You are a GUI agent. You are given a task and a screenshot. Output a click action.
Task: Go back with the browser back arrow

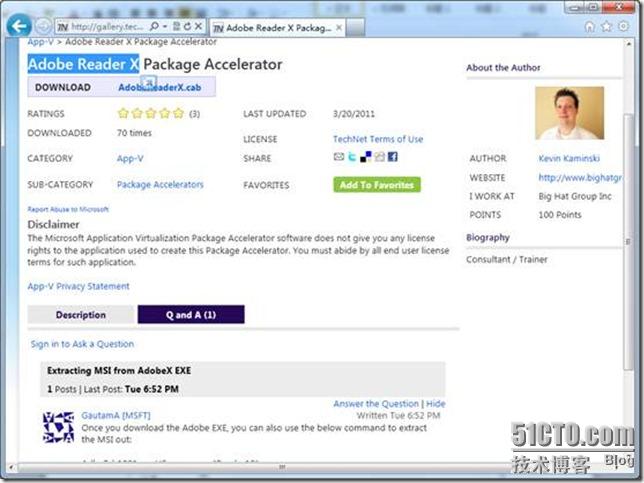click(x=18, y=26)
